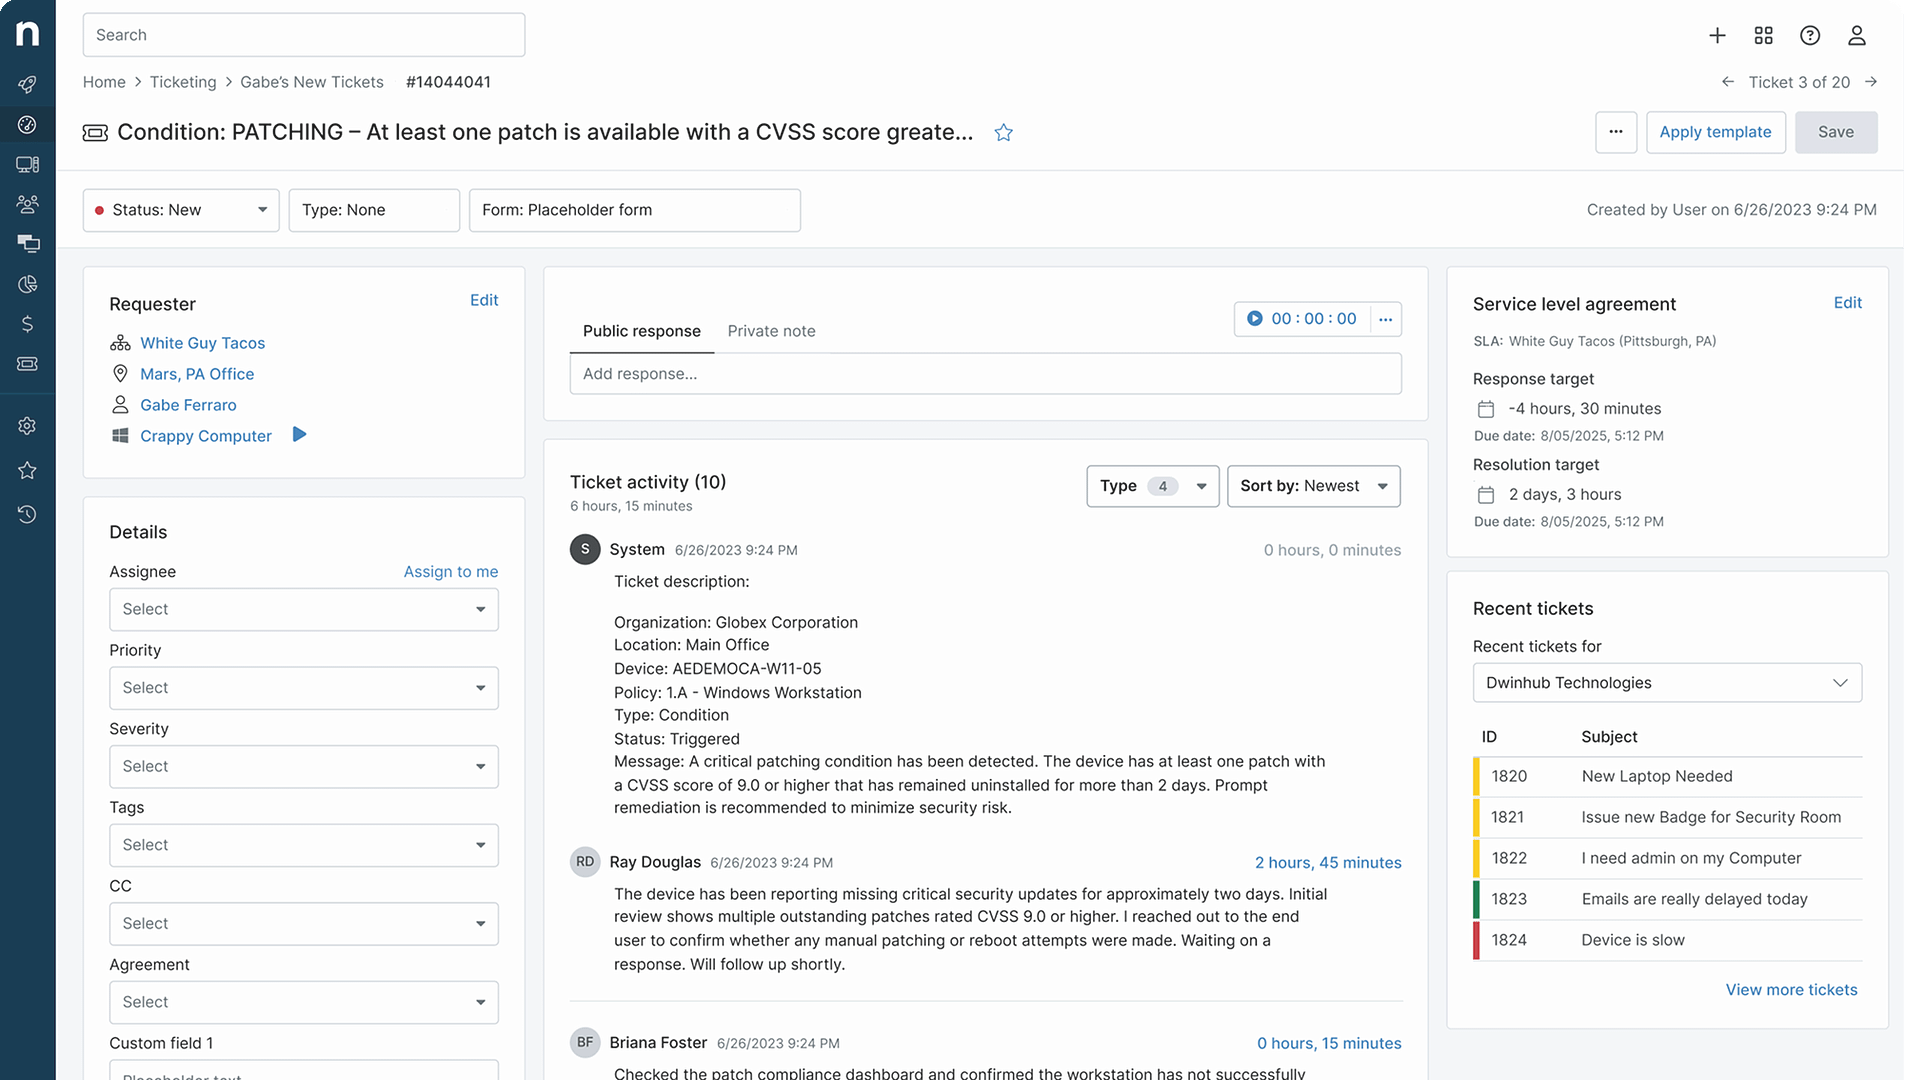The image size is (1905, 1080).
Task: Click the plus icon to create new
Action: (x=1717, y=36)
